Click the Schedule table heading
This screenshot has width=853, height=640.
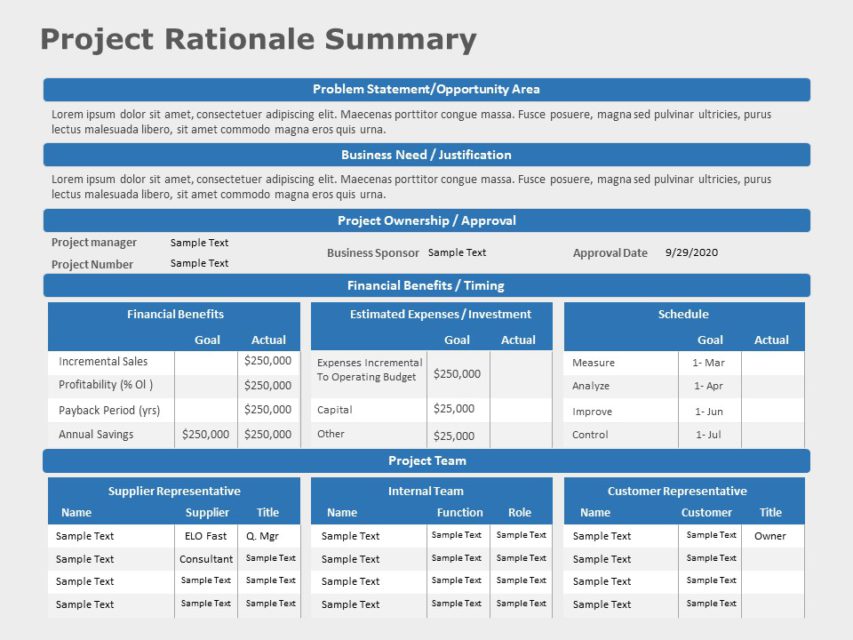point(684,313)
